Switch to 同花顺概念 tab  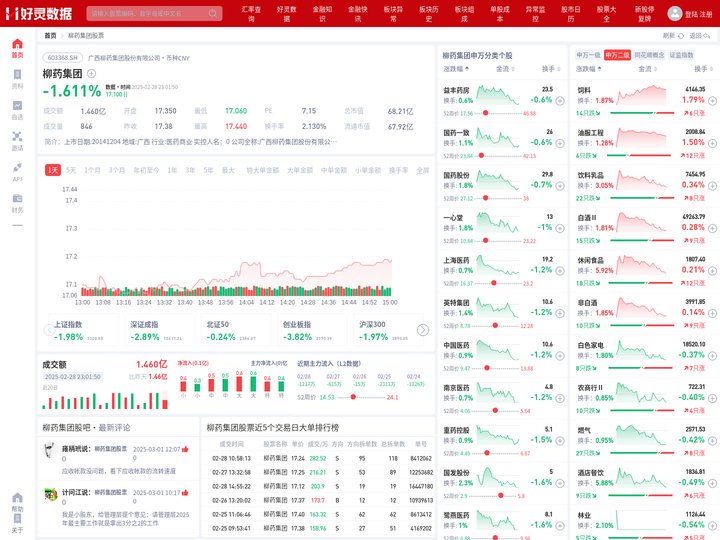click(649, 55)
